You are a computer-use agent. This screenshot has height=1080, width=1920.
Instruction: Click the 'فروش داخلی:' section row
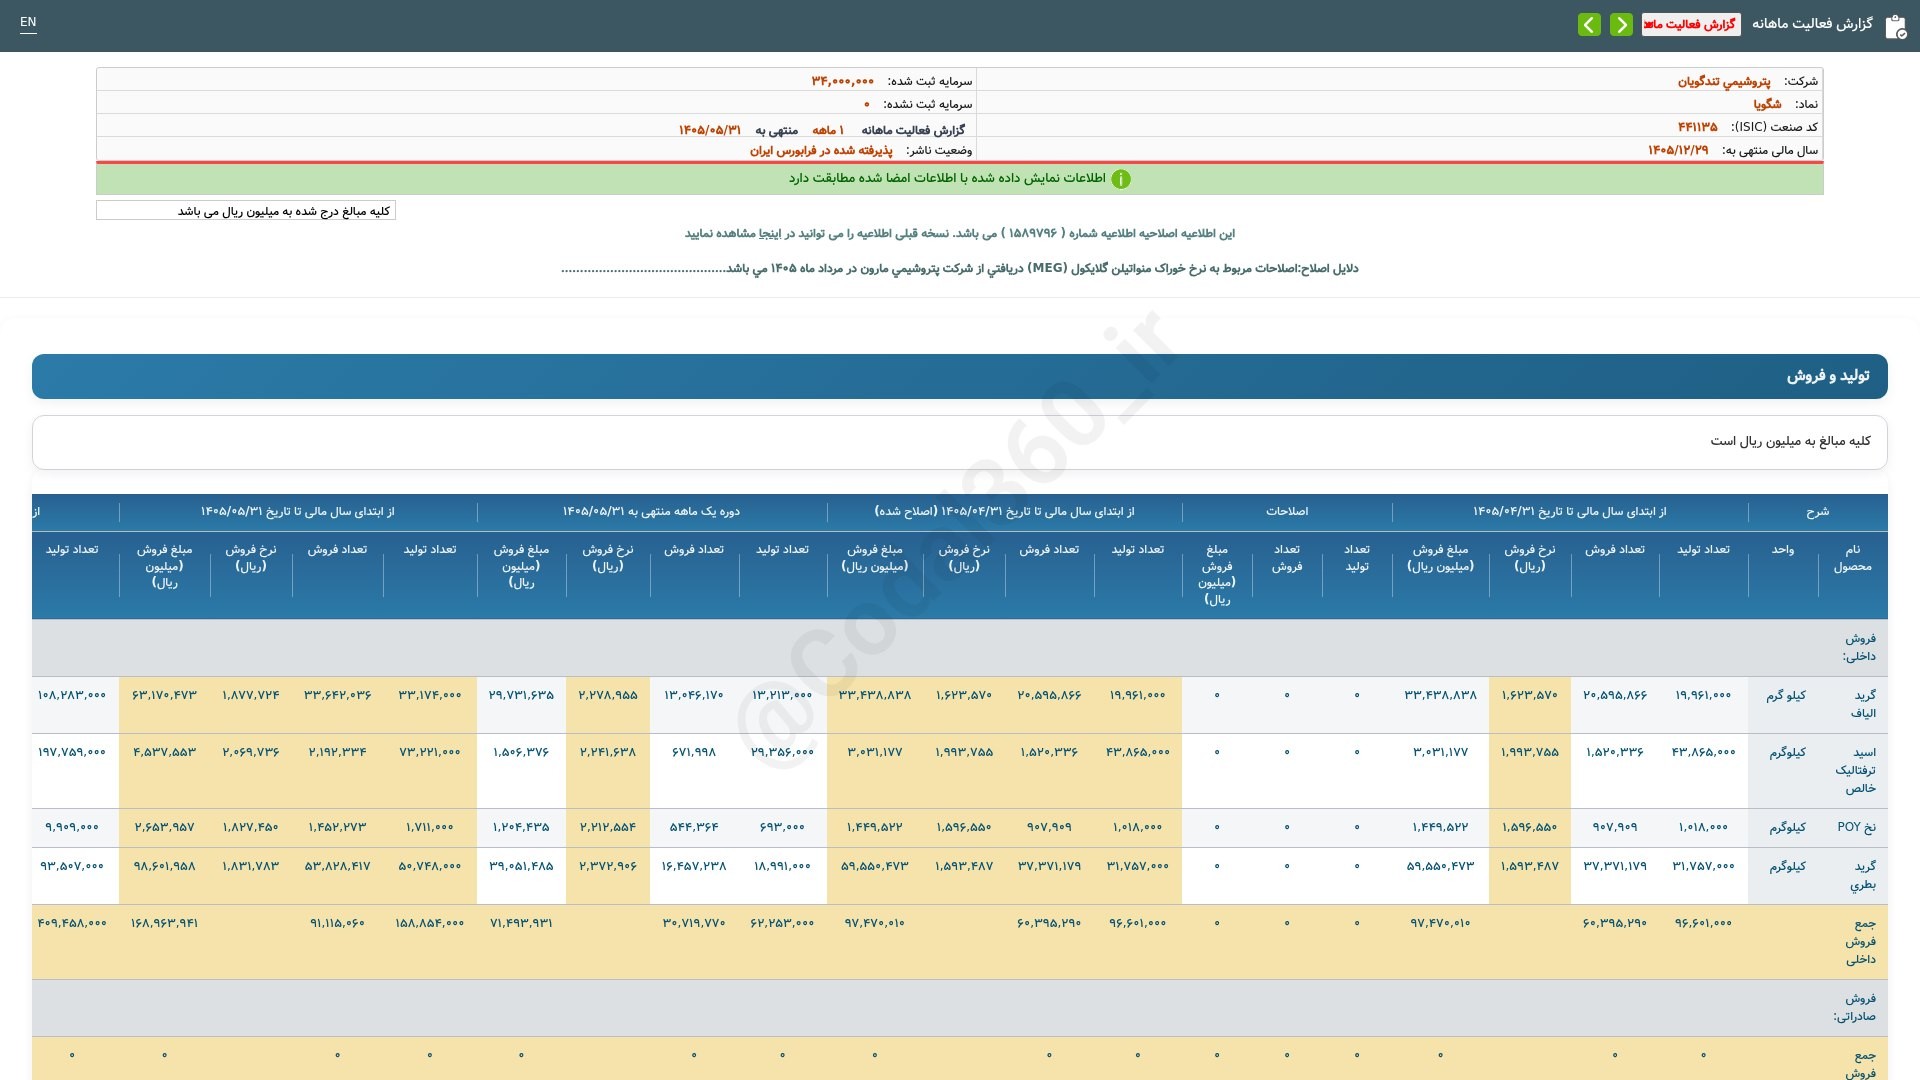(960, 648)
